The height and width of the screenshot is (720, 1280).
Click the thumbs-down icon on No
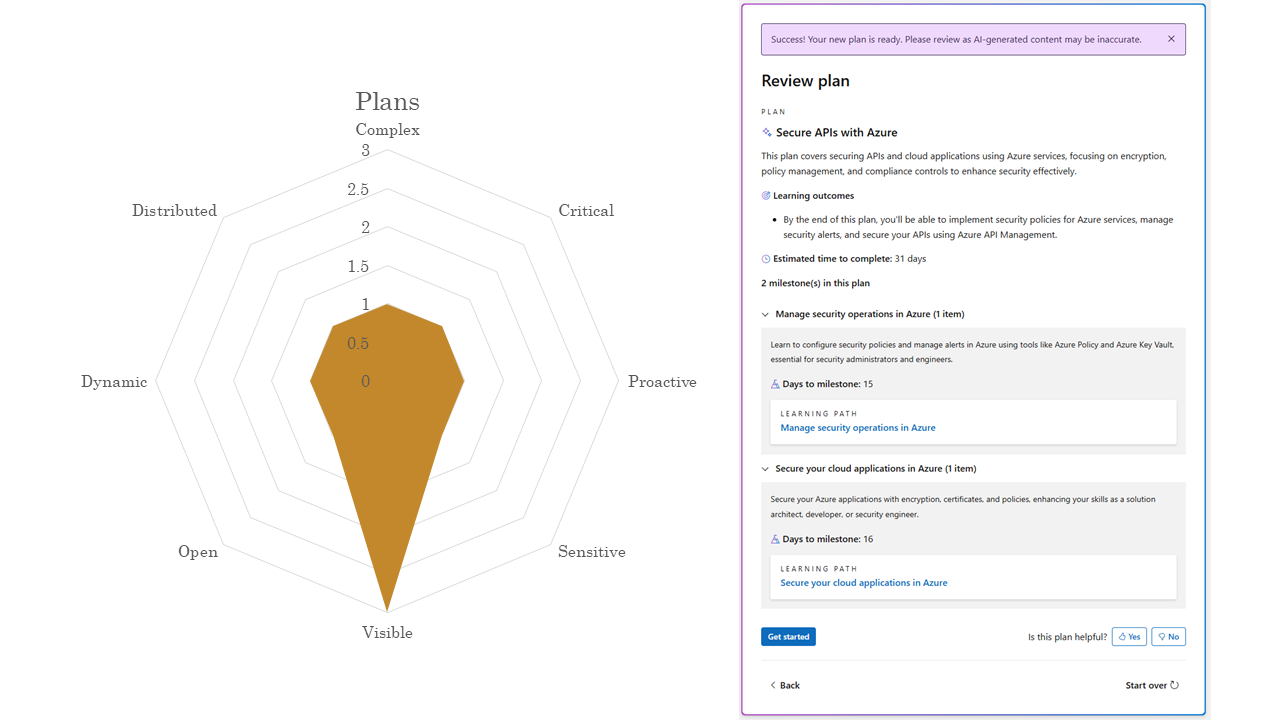point(1162,637)
